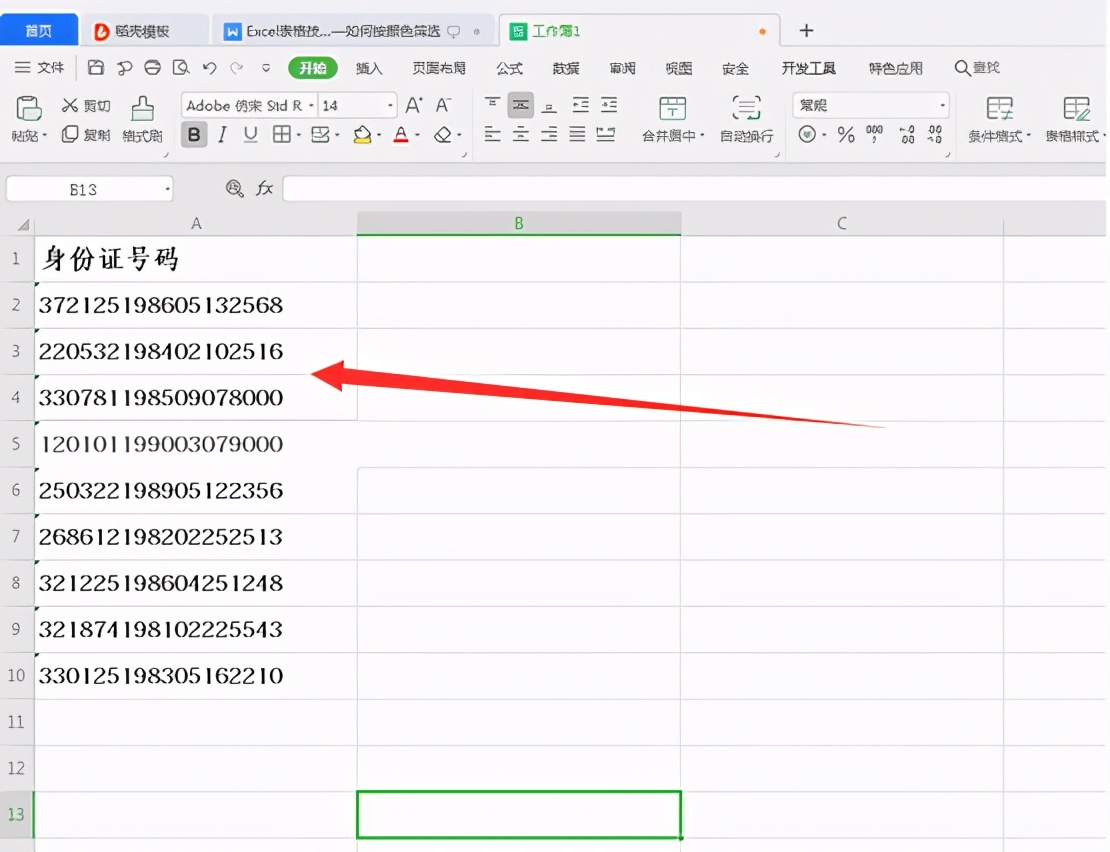Switch to the 页面布局 ribbon tab
Image resolution: width=1110 pixels, height=852 pixels.
pos(439,68)
